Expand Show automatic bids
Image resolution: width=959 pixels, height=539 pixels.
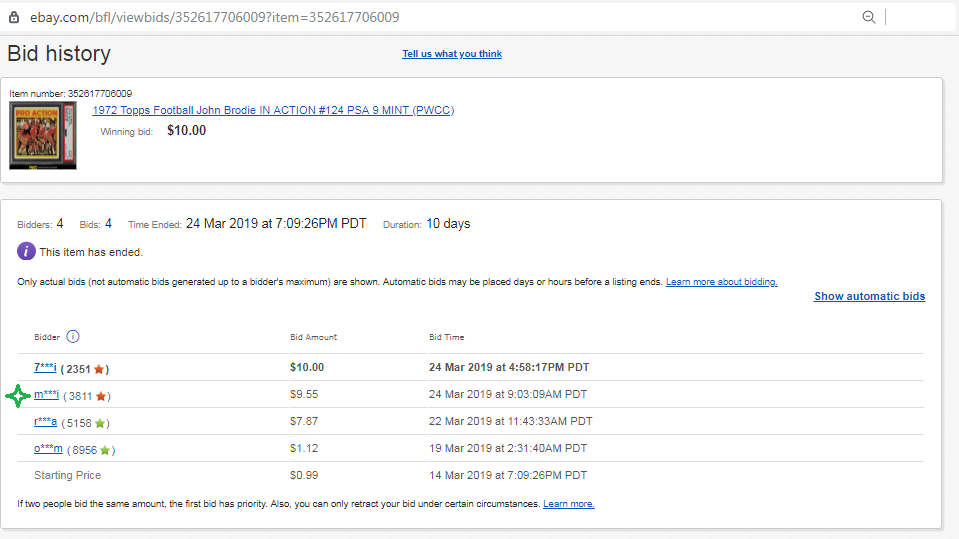coord(869,296)
